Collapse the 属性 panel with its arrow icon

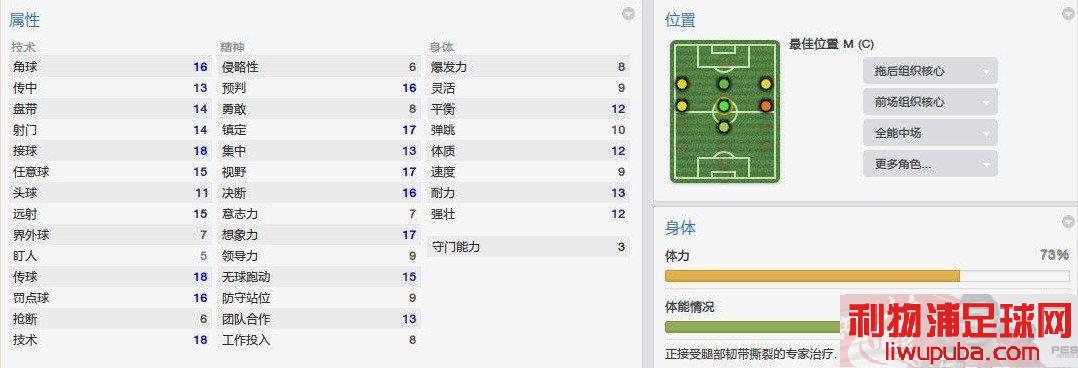628,14
